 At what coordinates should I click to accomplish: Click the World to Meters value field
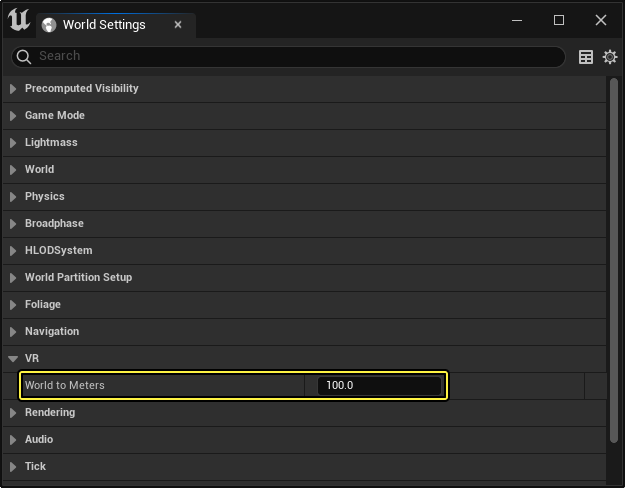click(x=379, y=385)
